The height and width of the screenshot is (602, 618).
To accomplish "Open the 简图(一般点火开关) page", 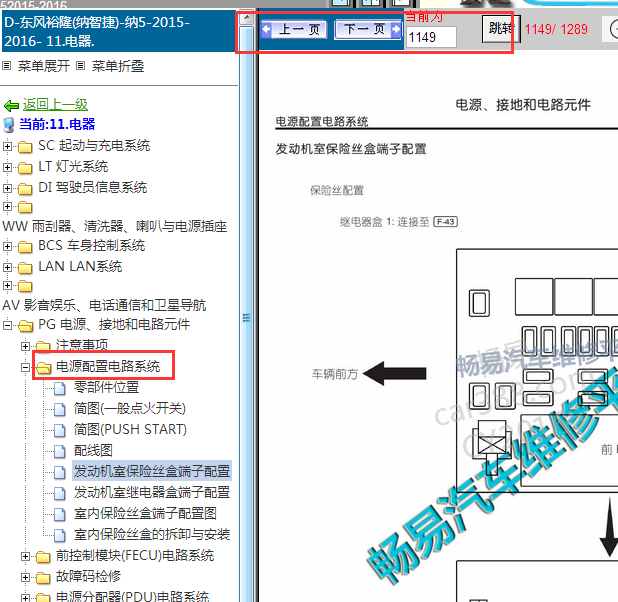I will pyautogui.click(x=130, y=408).
